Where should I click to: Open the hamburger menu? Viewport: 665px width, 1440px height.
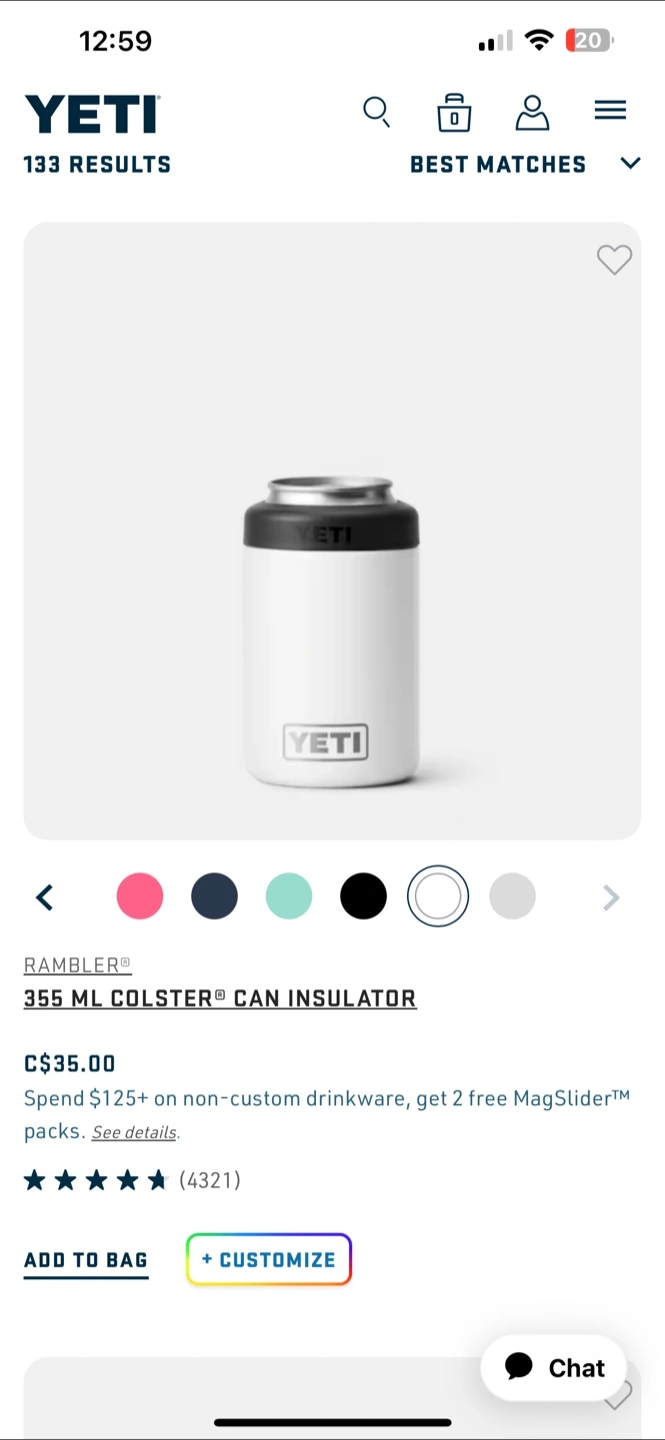click(x=610, y=110)
